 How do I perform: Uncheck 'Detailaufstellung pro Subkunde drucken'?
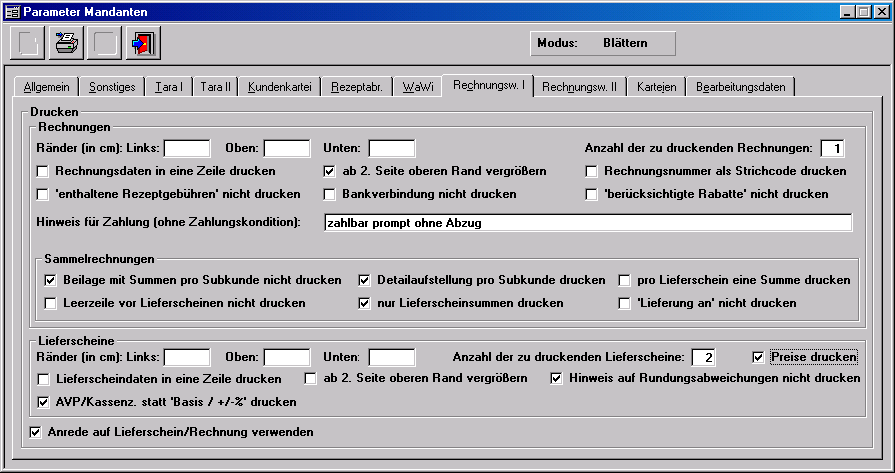point(364,280)
